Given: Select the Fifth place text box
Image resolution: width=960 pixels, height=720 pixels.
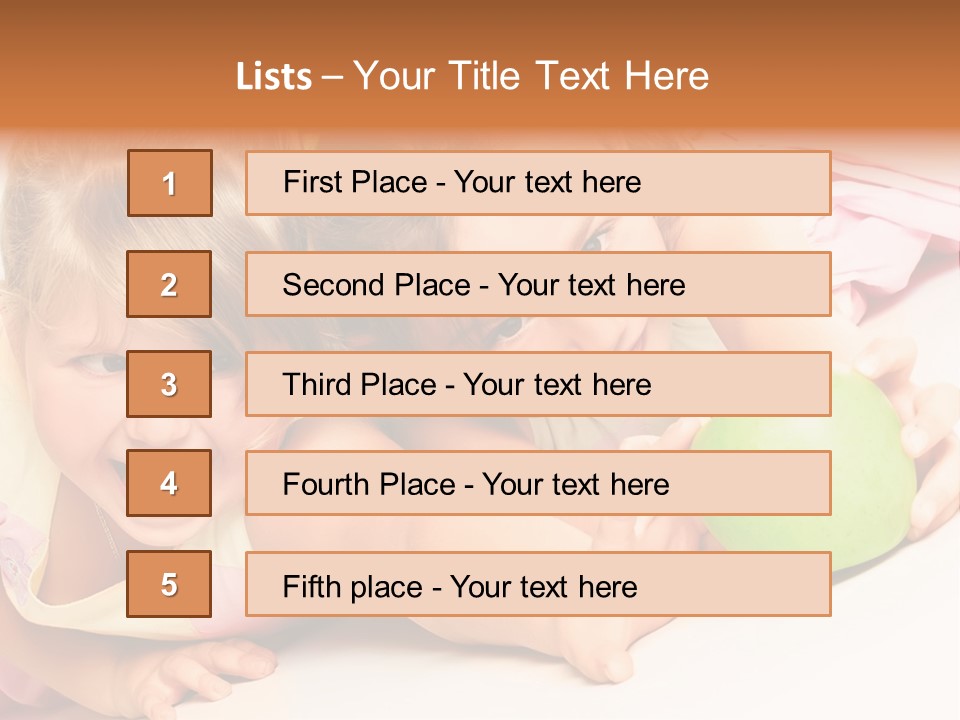Looking at the screenshot, I should [538, 584].
